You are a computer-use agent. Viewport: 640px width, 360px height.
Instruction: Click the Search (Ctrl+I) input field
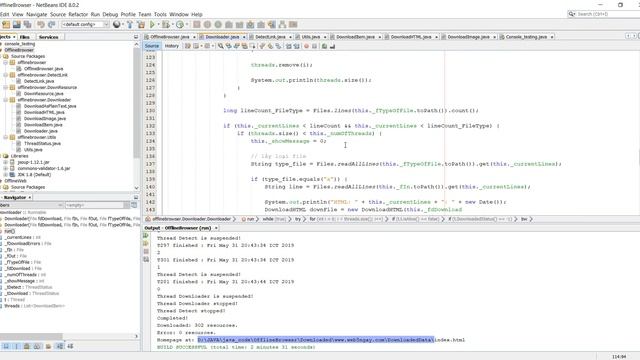pyautogui.click(x=607, y=14)
